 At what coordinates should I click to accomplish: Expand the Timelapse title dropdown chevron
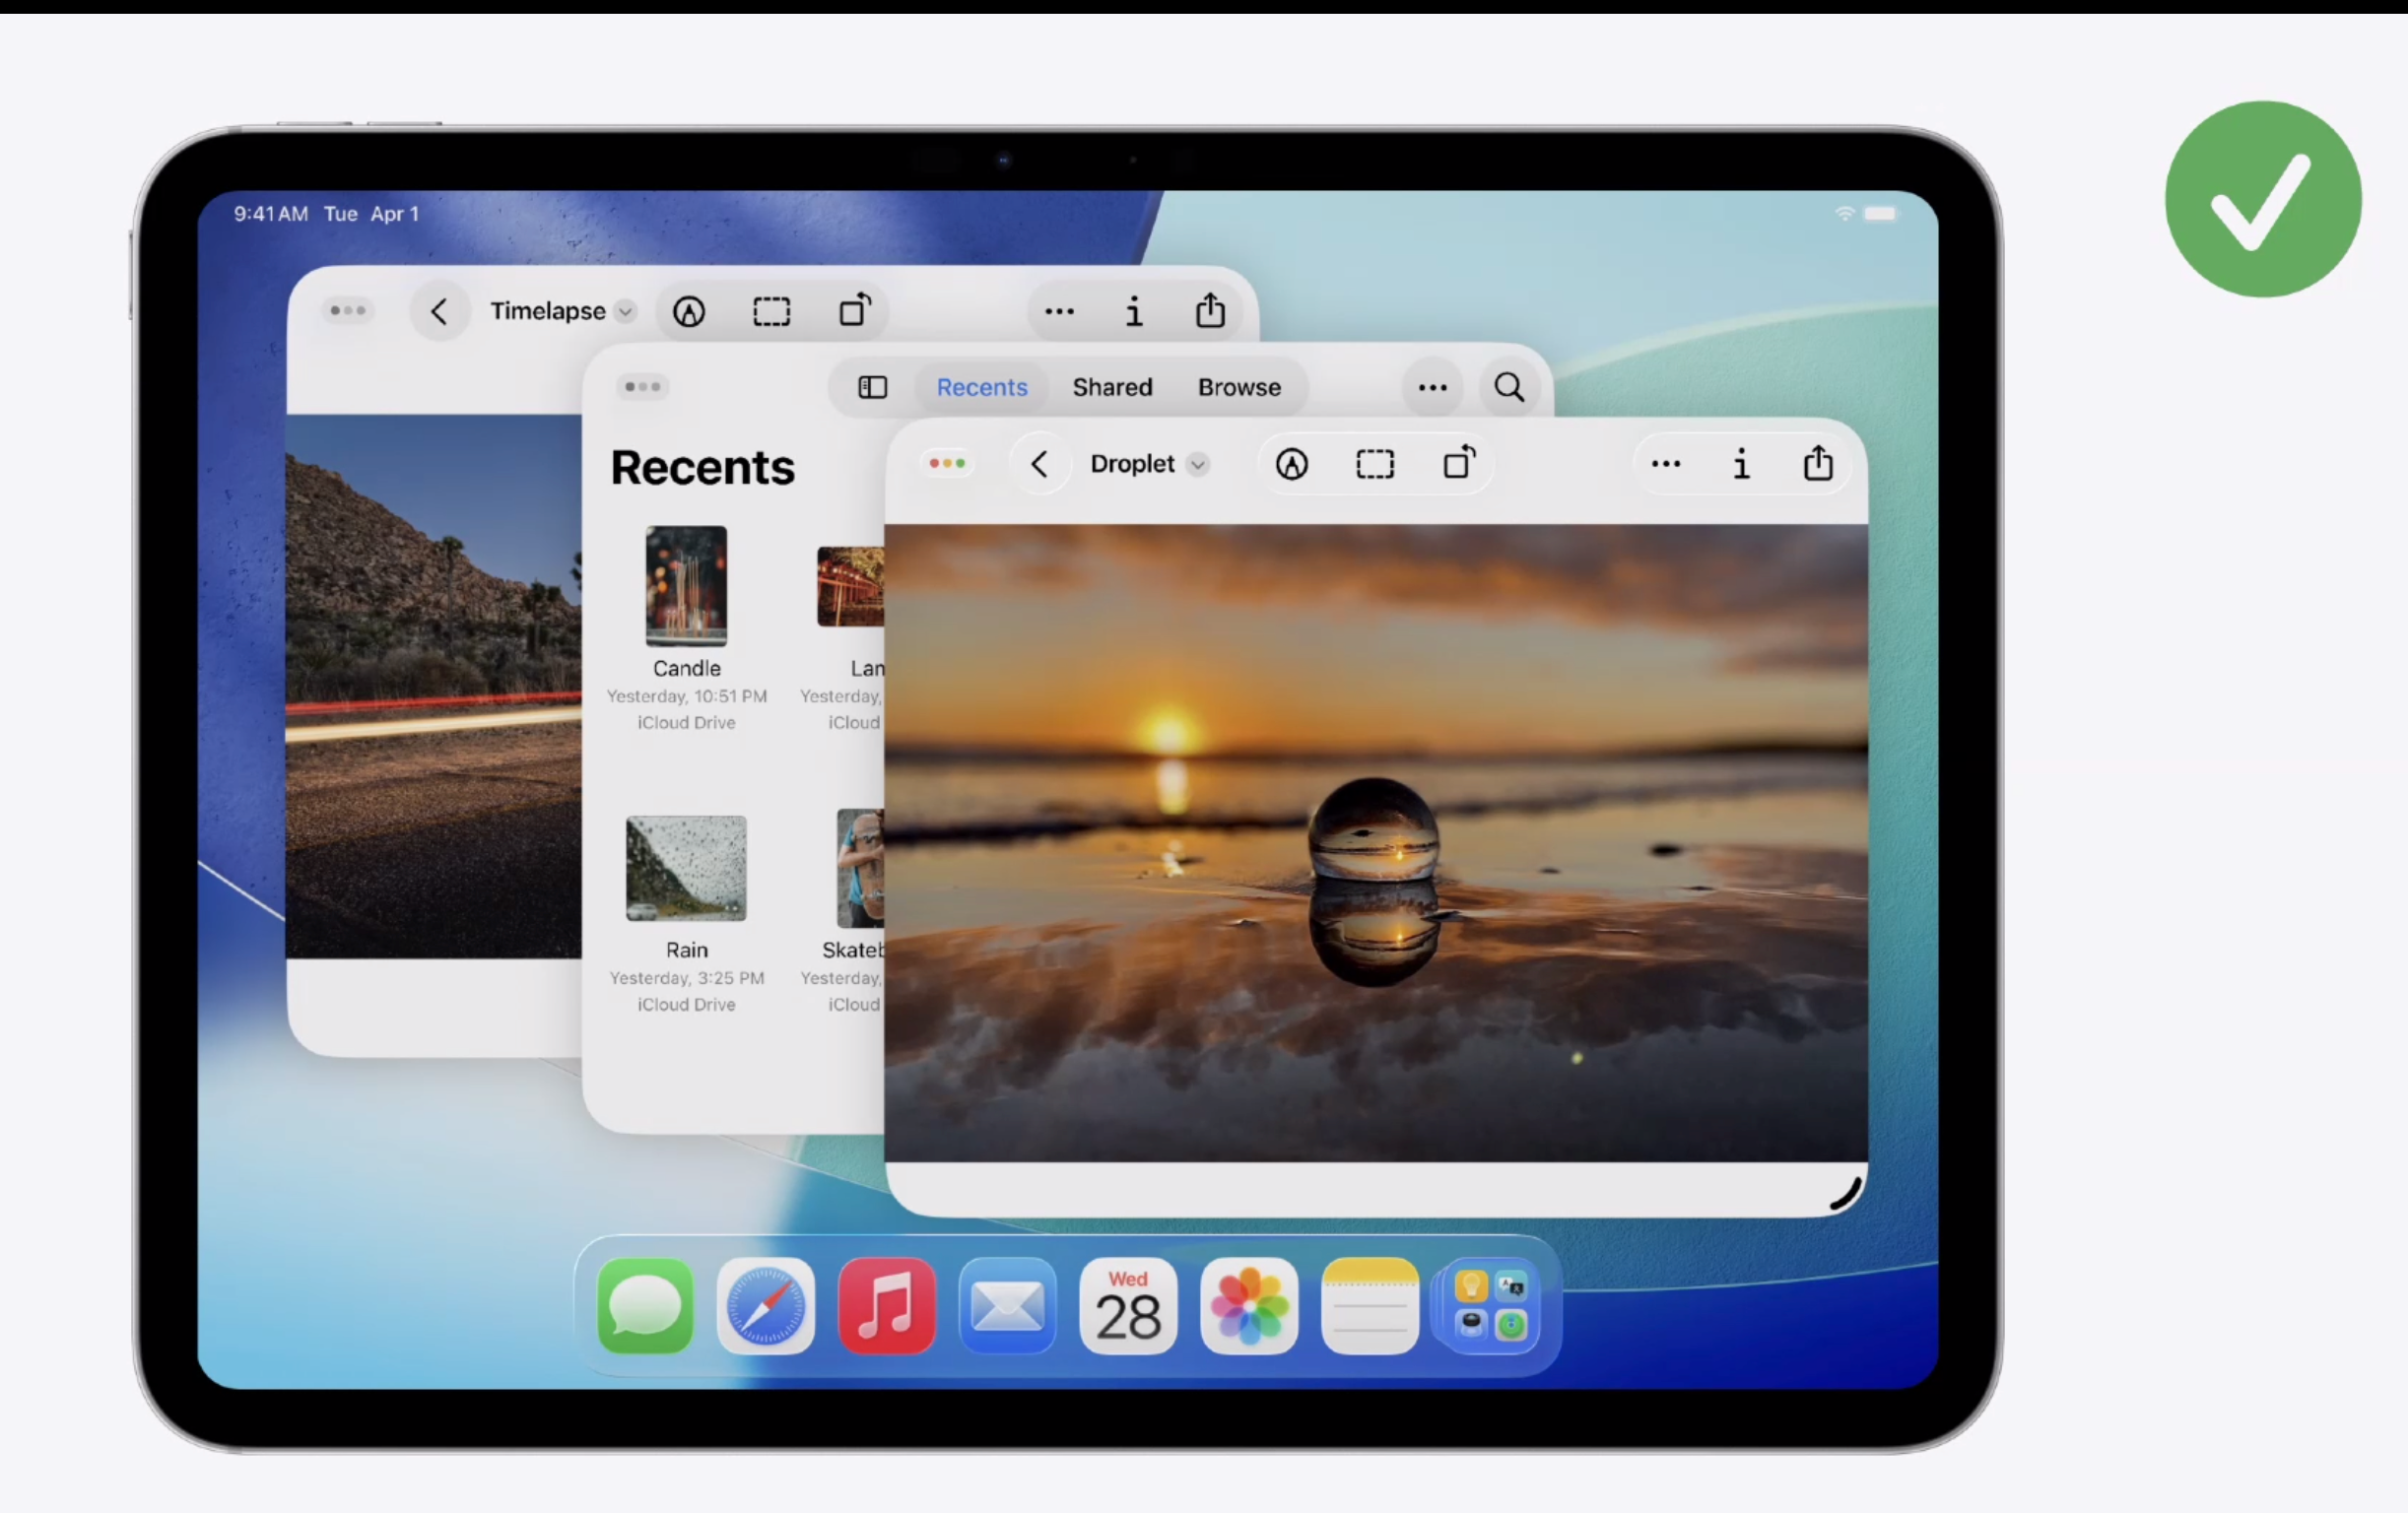[x=625, y=312]
